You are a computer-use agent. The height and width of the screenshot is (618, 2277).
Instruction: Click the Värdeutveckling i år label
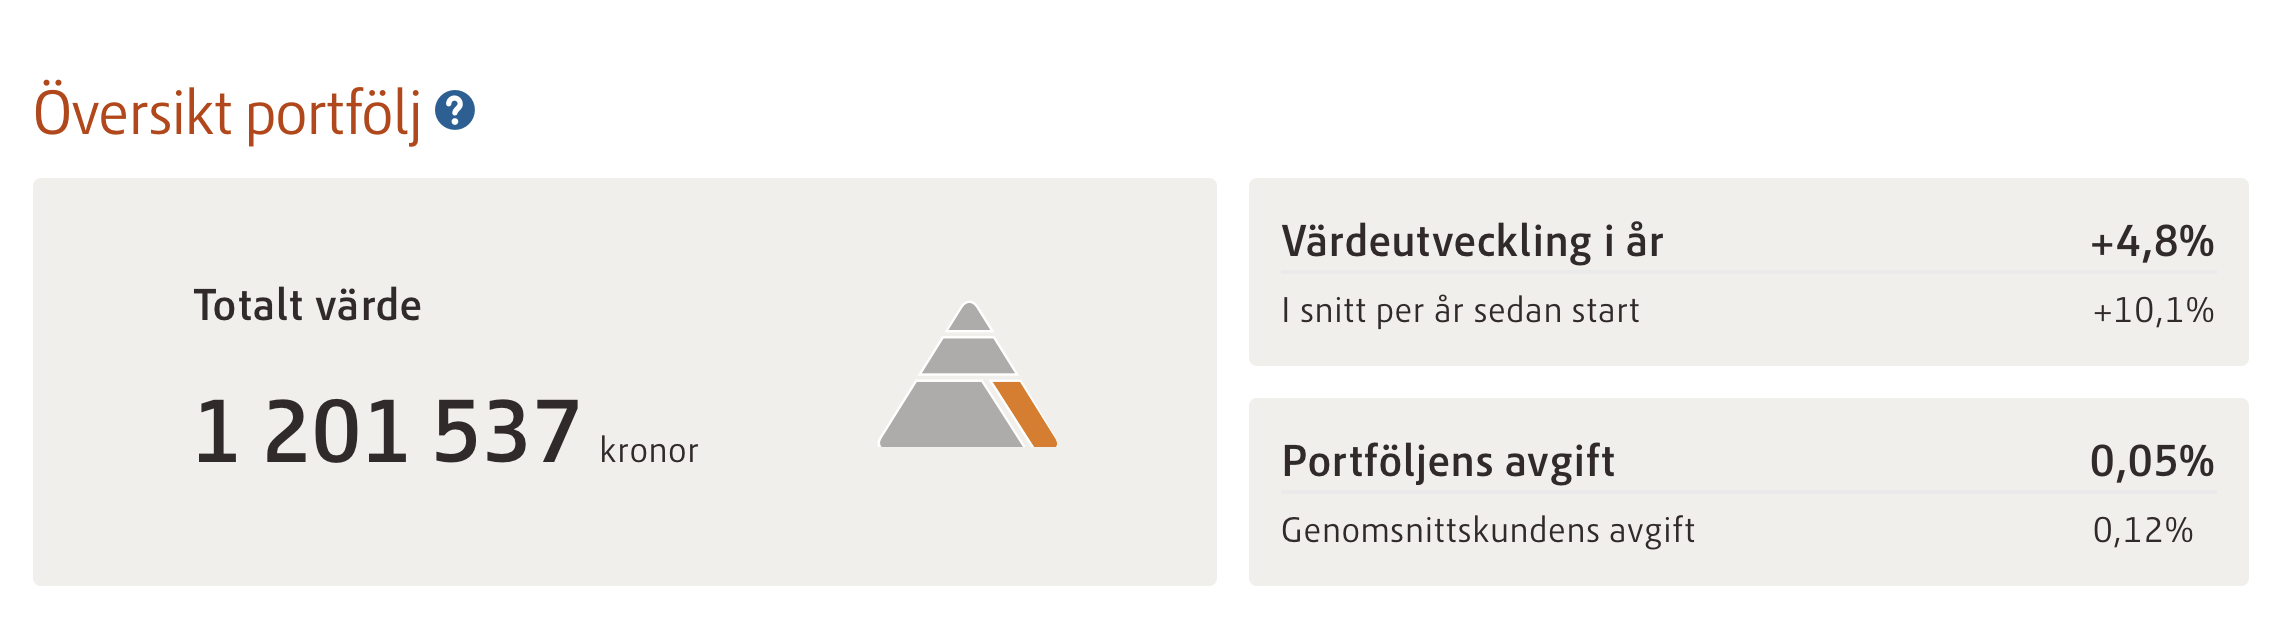[1472, 242]
